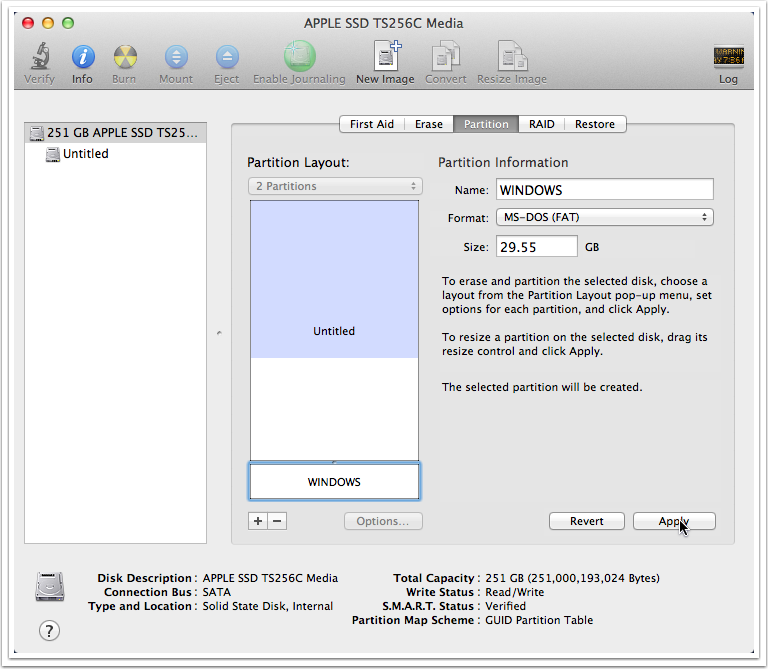
Task: Click the partition Name text field
Action: [604, 190]
